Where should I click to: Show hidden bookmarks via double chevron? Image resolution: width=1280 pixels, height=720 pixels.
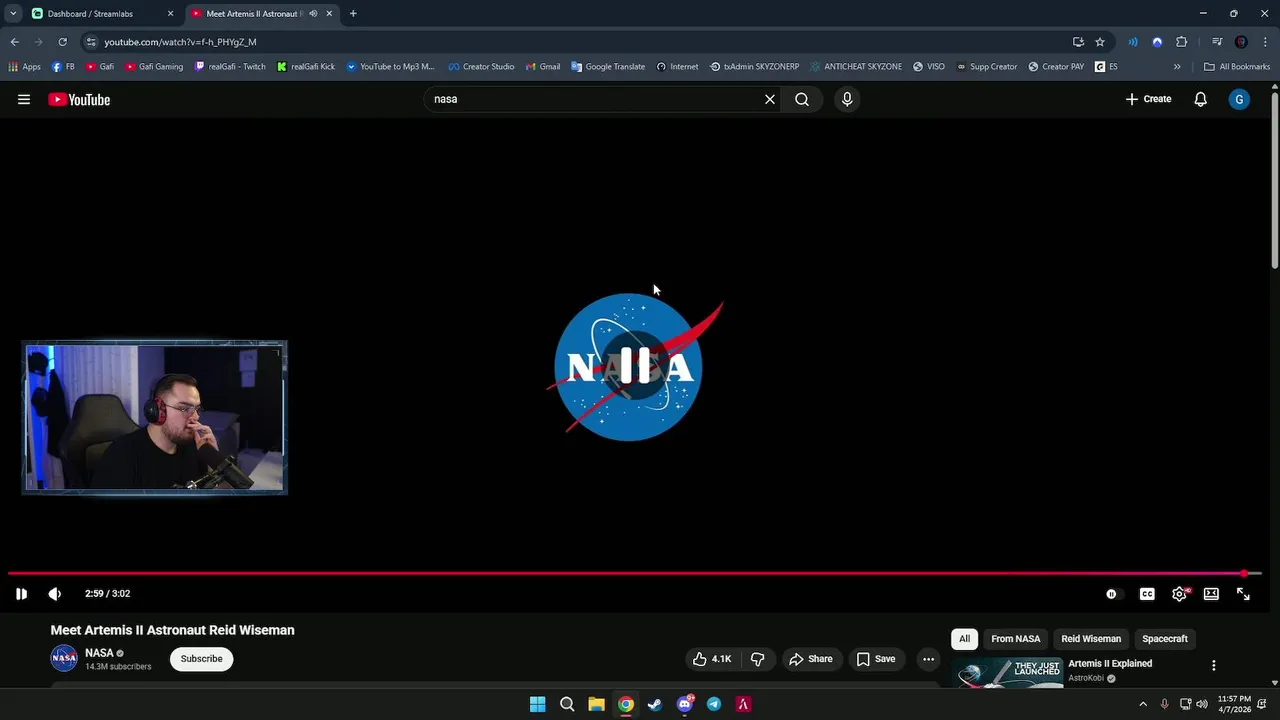pyautogui.click(x=1177, y=67)
